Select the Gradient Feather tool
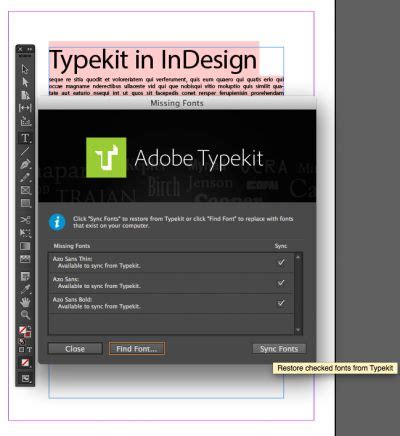400x436 pixels. [x=25, y=259]
